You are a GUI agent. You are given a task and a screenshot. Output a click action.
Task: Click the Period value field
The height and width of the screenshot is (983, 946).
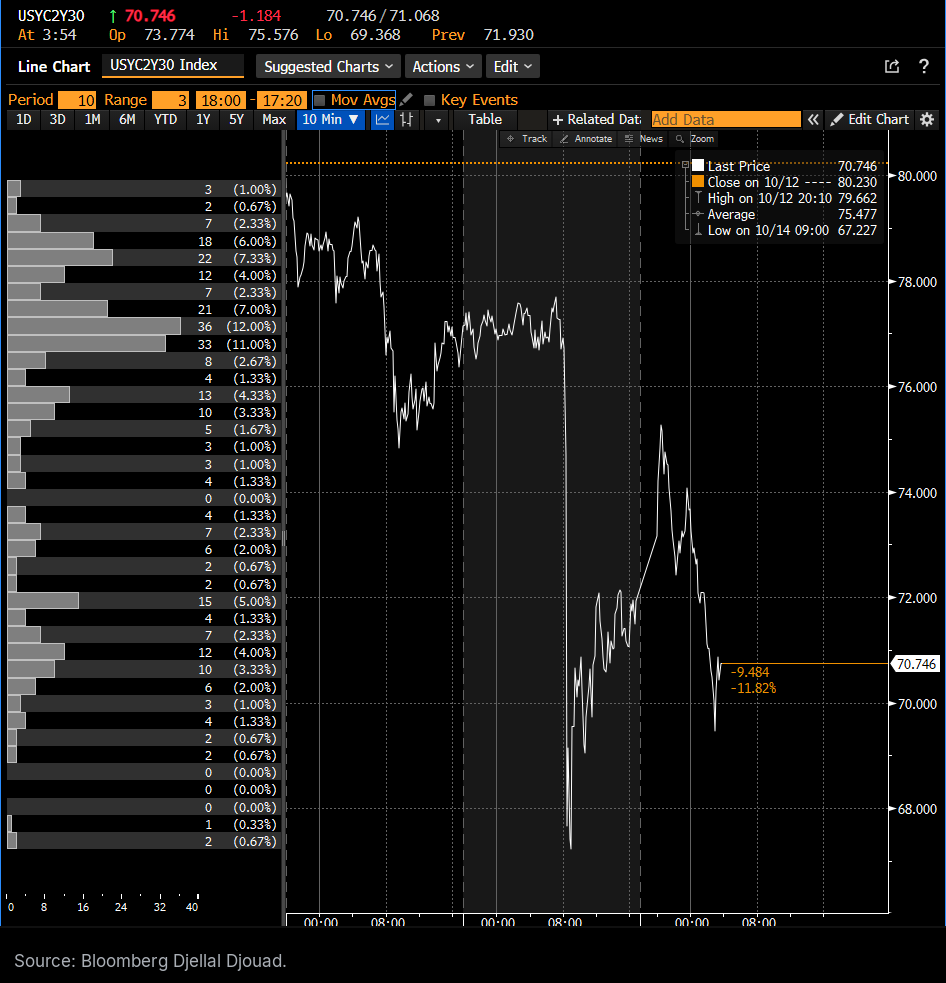click(77, 100)
